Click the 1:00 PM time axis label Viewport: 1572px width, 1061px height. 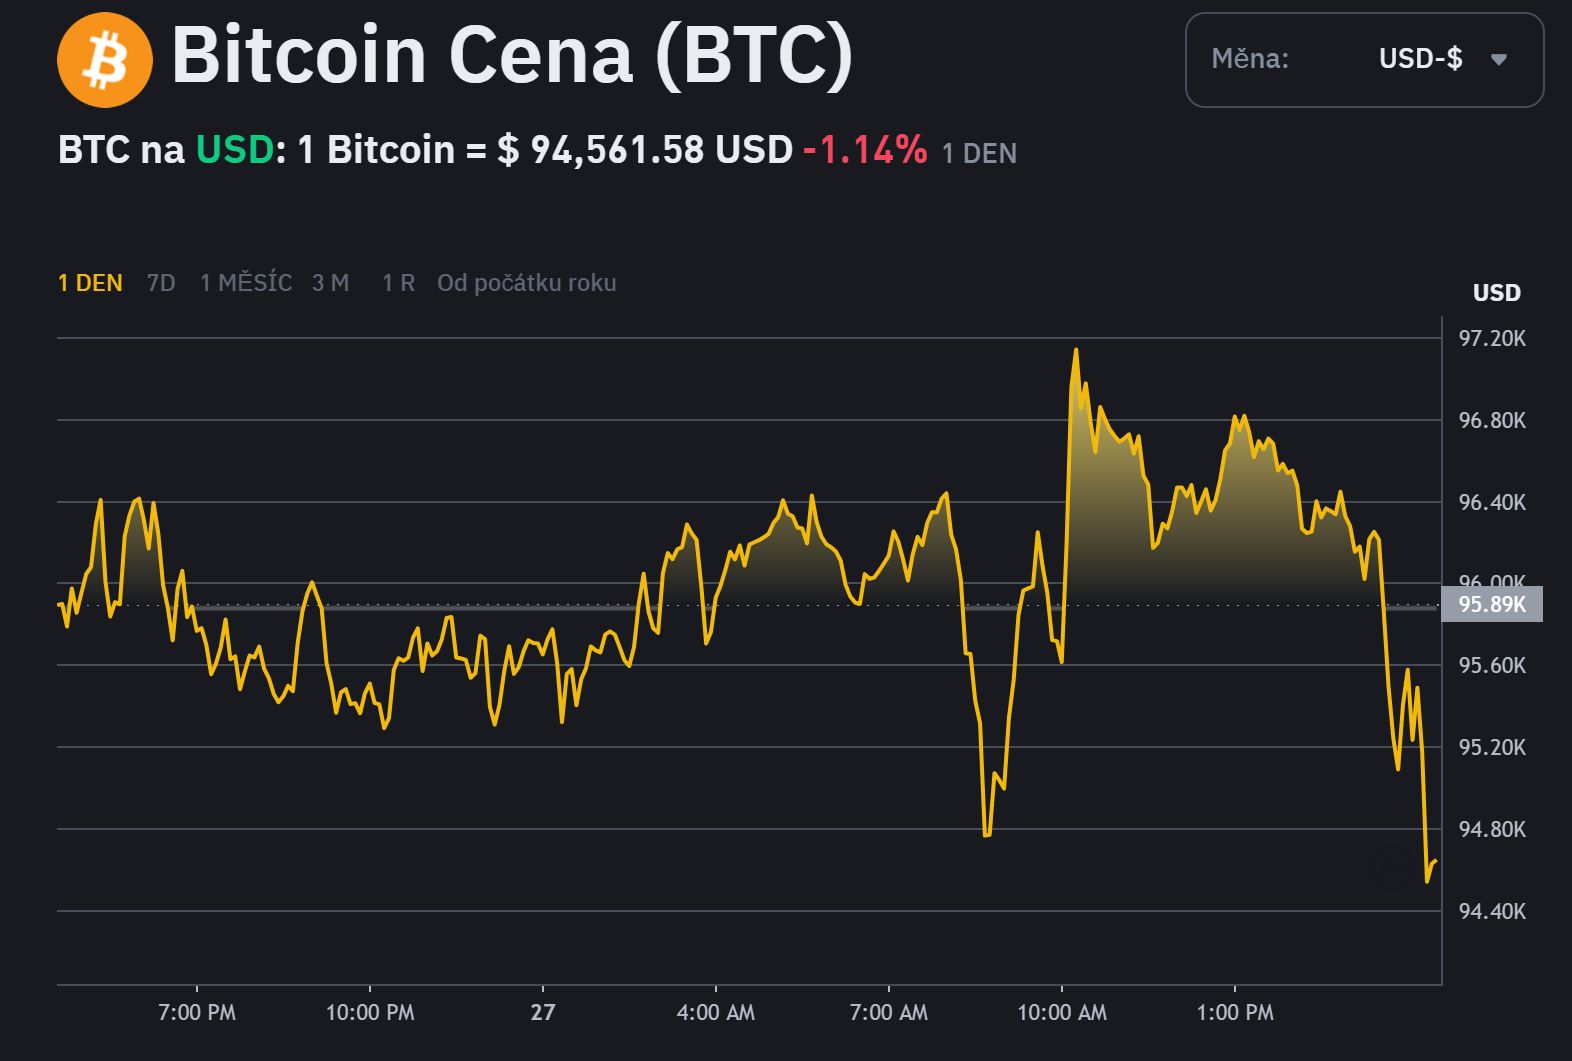pos(1235,1012)
